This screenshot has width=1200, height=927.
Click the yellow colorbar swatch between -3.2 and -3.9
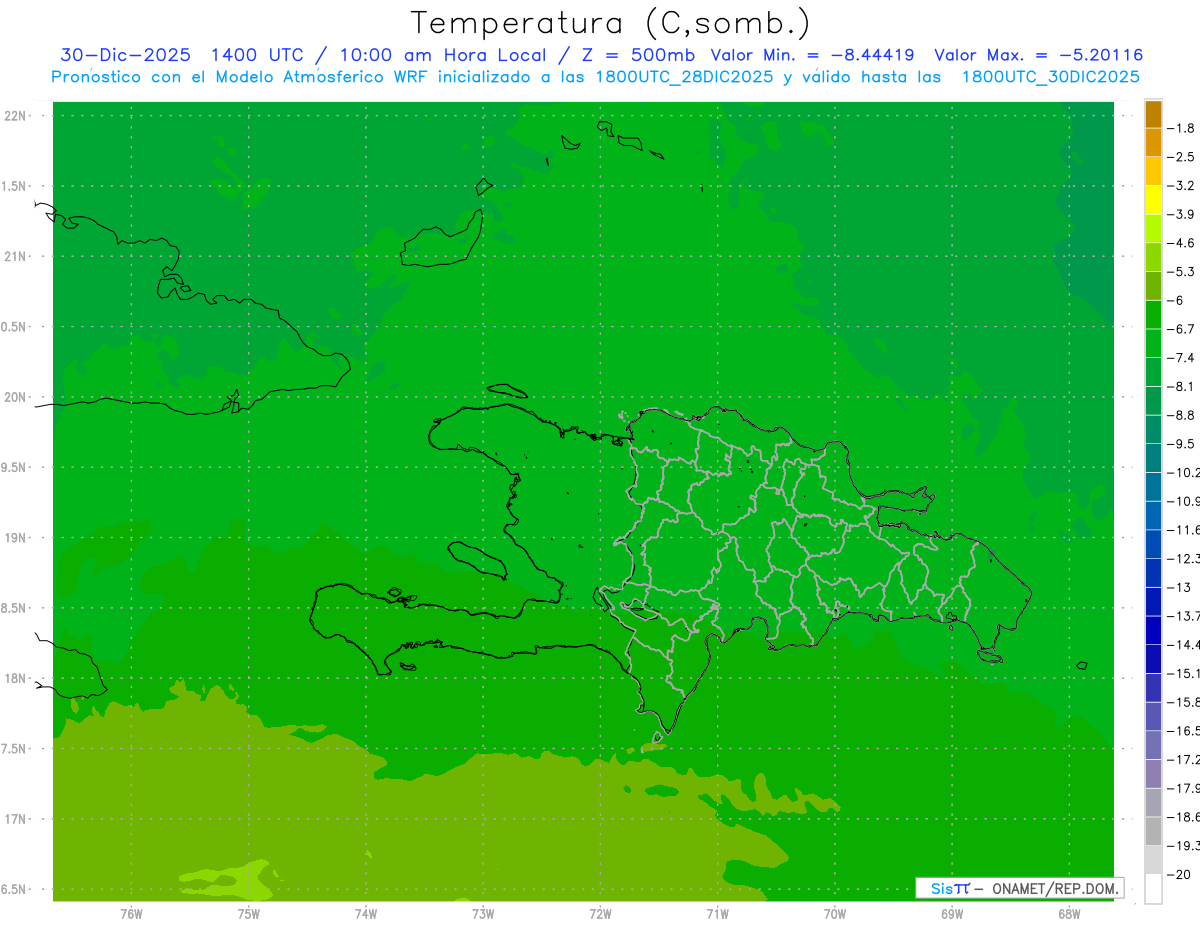1153,200
